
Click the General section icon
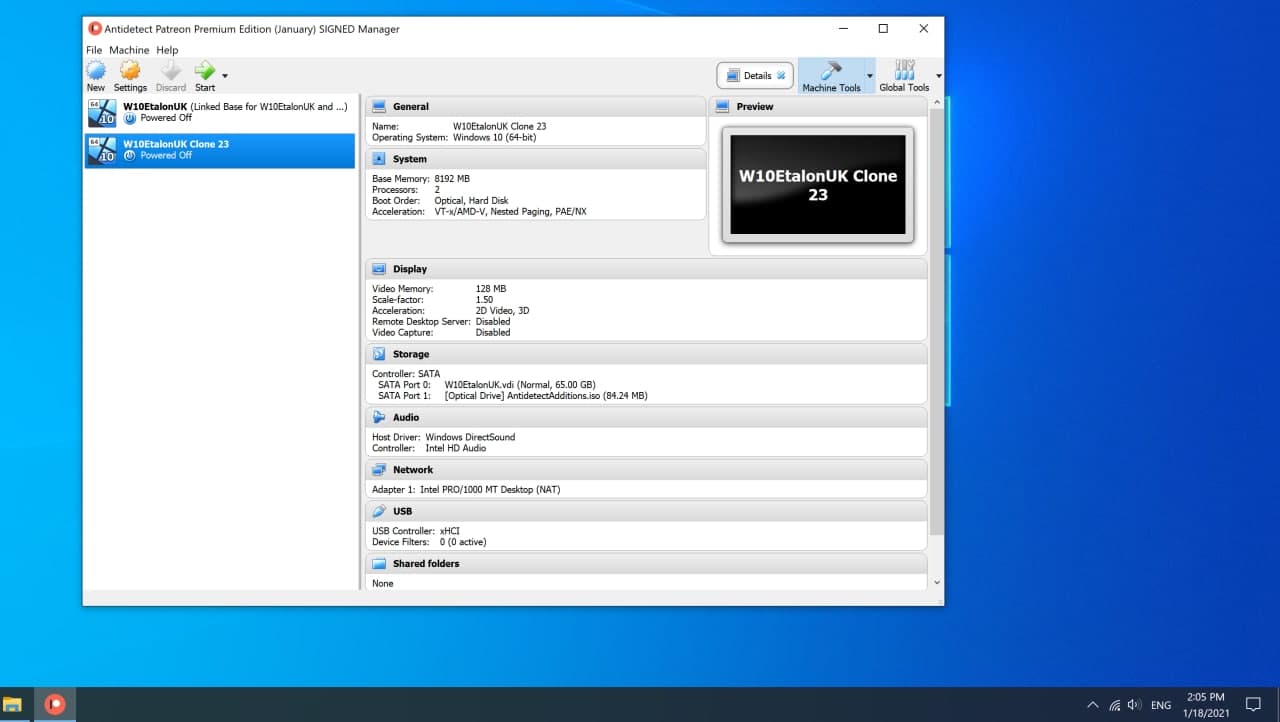click(379, 107)
